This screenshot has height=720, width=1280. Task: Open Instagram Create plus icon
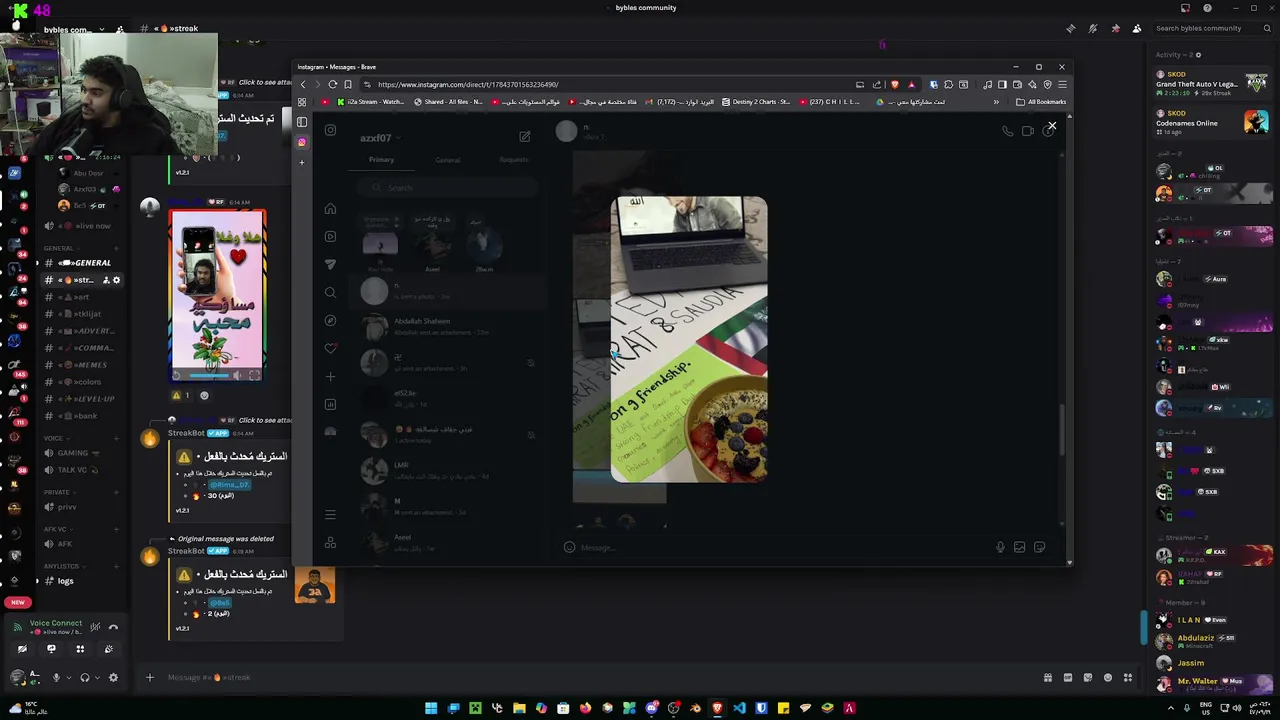pos(330,377)
